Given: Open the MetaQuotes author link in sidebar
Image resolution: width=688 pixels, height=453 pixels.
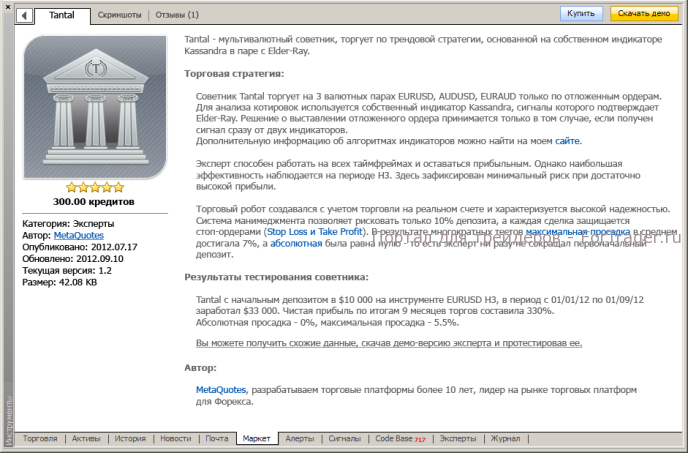Looking at the screenshot, I should click(79, 235).
